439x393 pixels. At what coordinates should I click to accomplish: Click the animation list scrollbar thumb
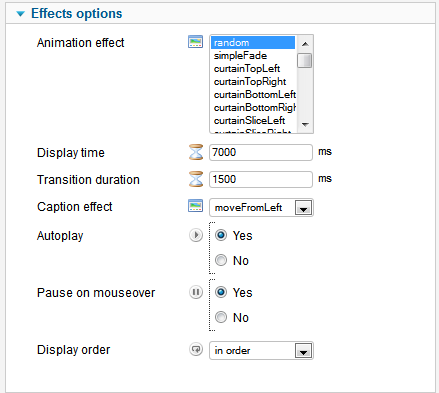[x=304, y=61]
